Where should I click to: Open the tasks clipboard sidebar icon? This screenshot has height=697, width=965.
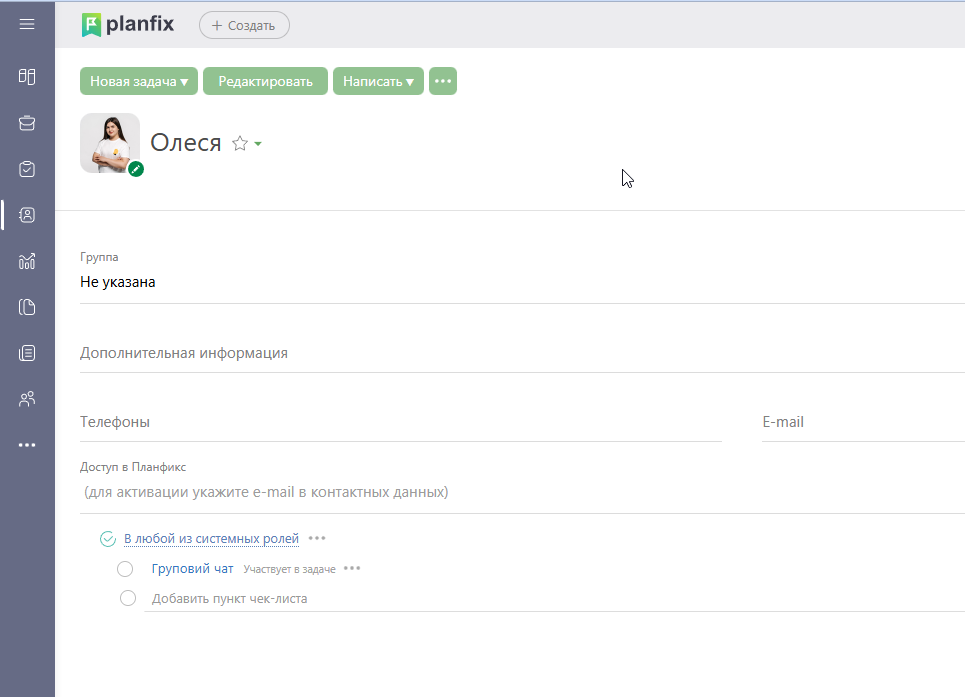27,169
